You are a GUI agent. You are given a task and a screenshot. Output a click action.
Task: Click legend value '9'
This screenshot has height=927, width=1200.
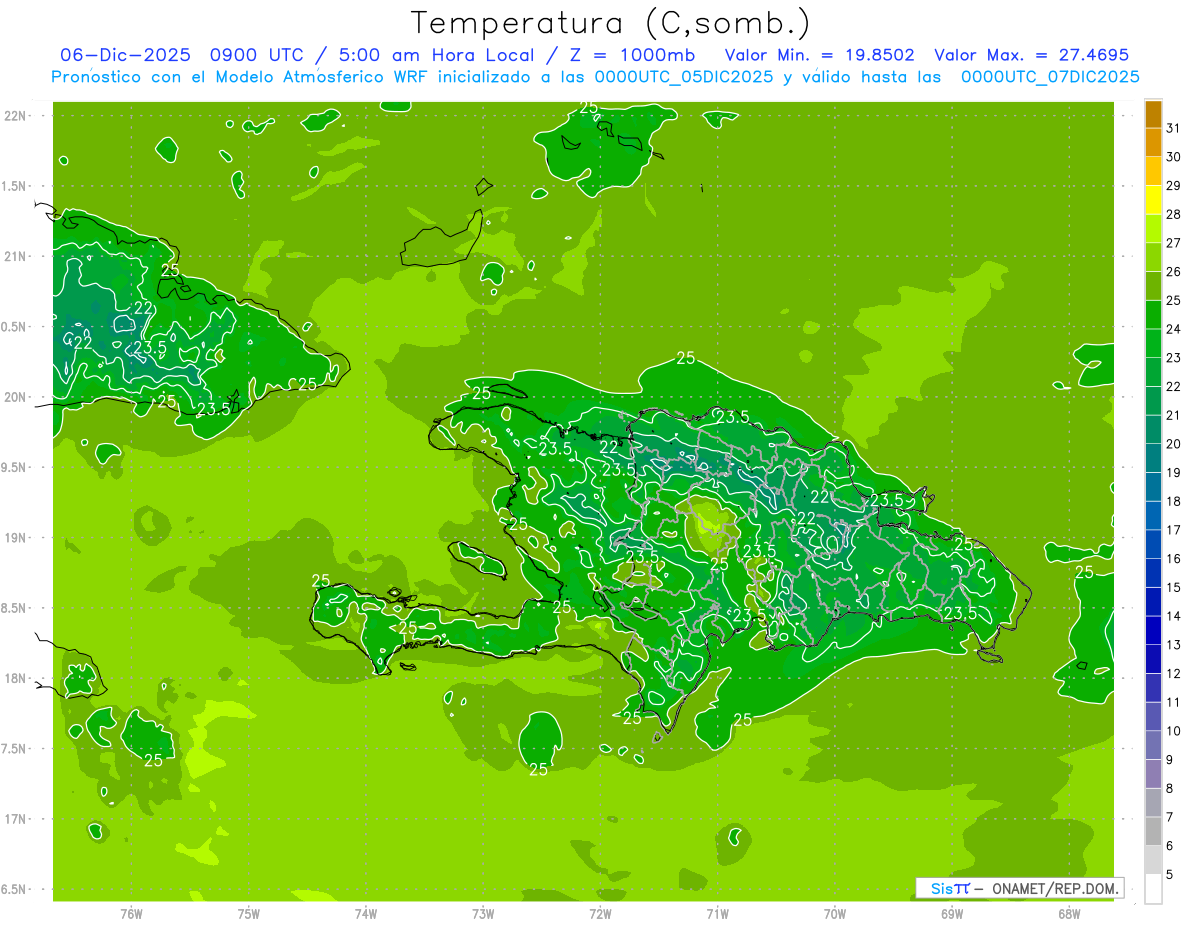pyautogui.click(x=1170, y=760)
